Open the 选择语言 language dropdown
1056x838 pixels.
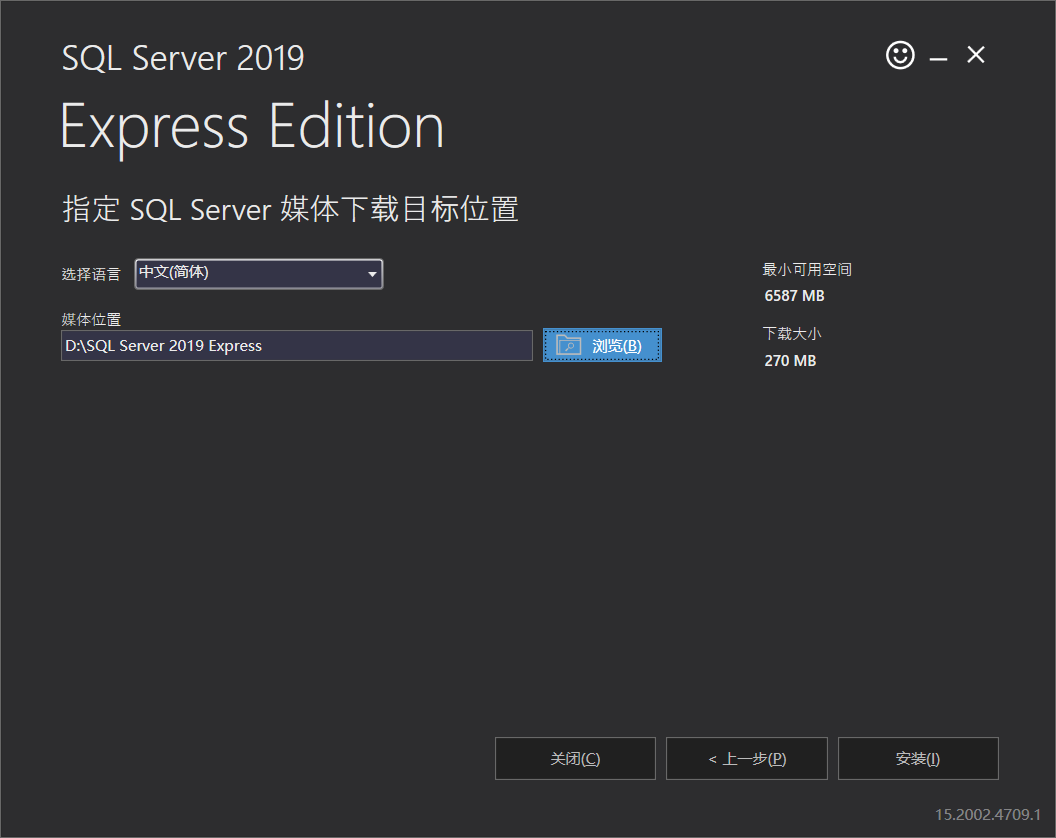pos(259,273)
